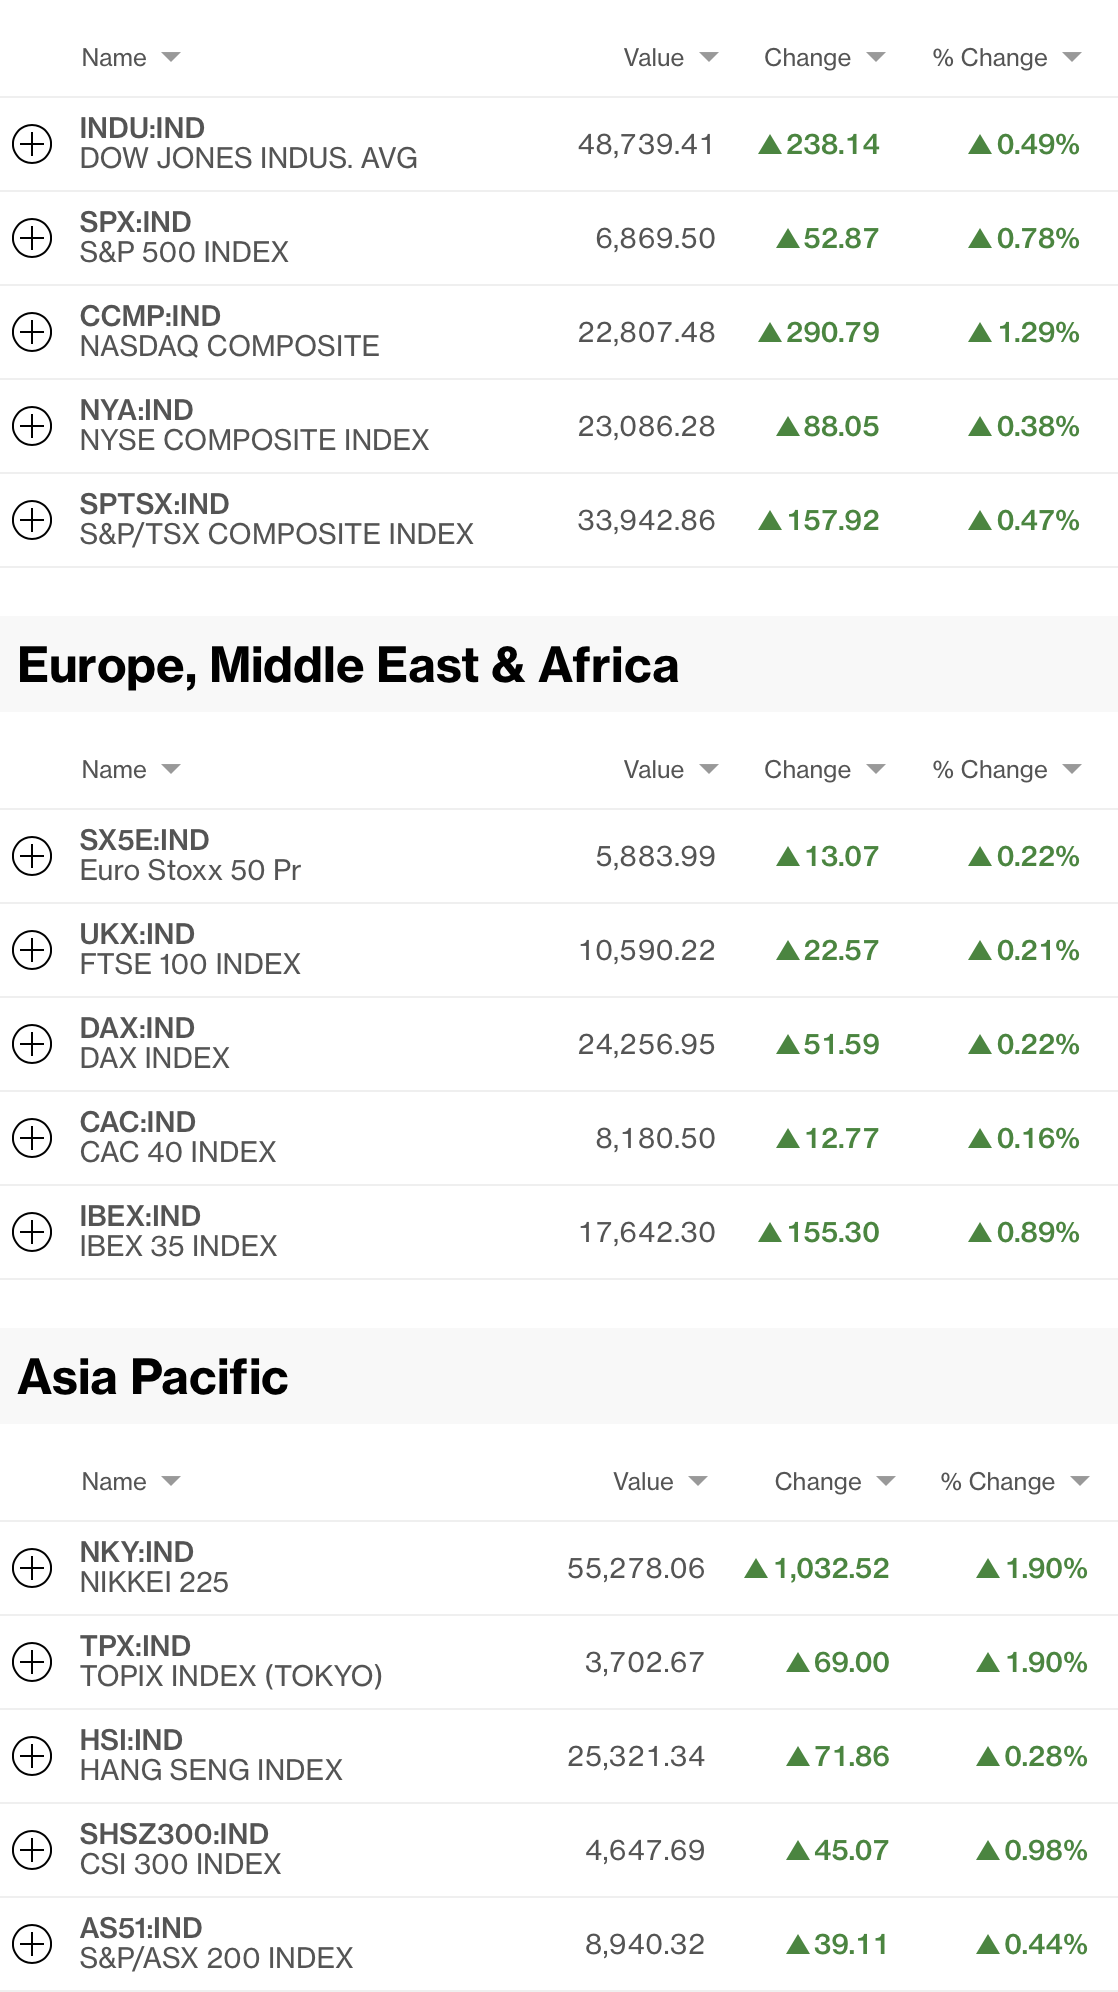Add FTSE 100 Index to watchlist

click(32, 950)
